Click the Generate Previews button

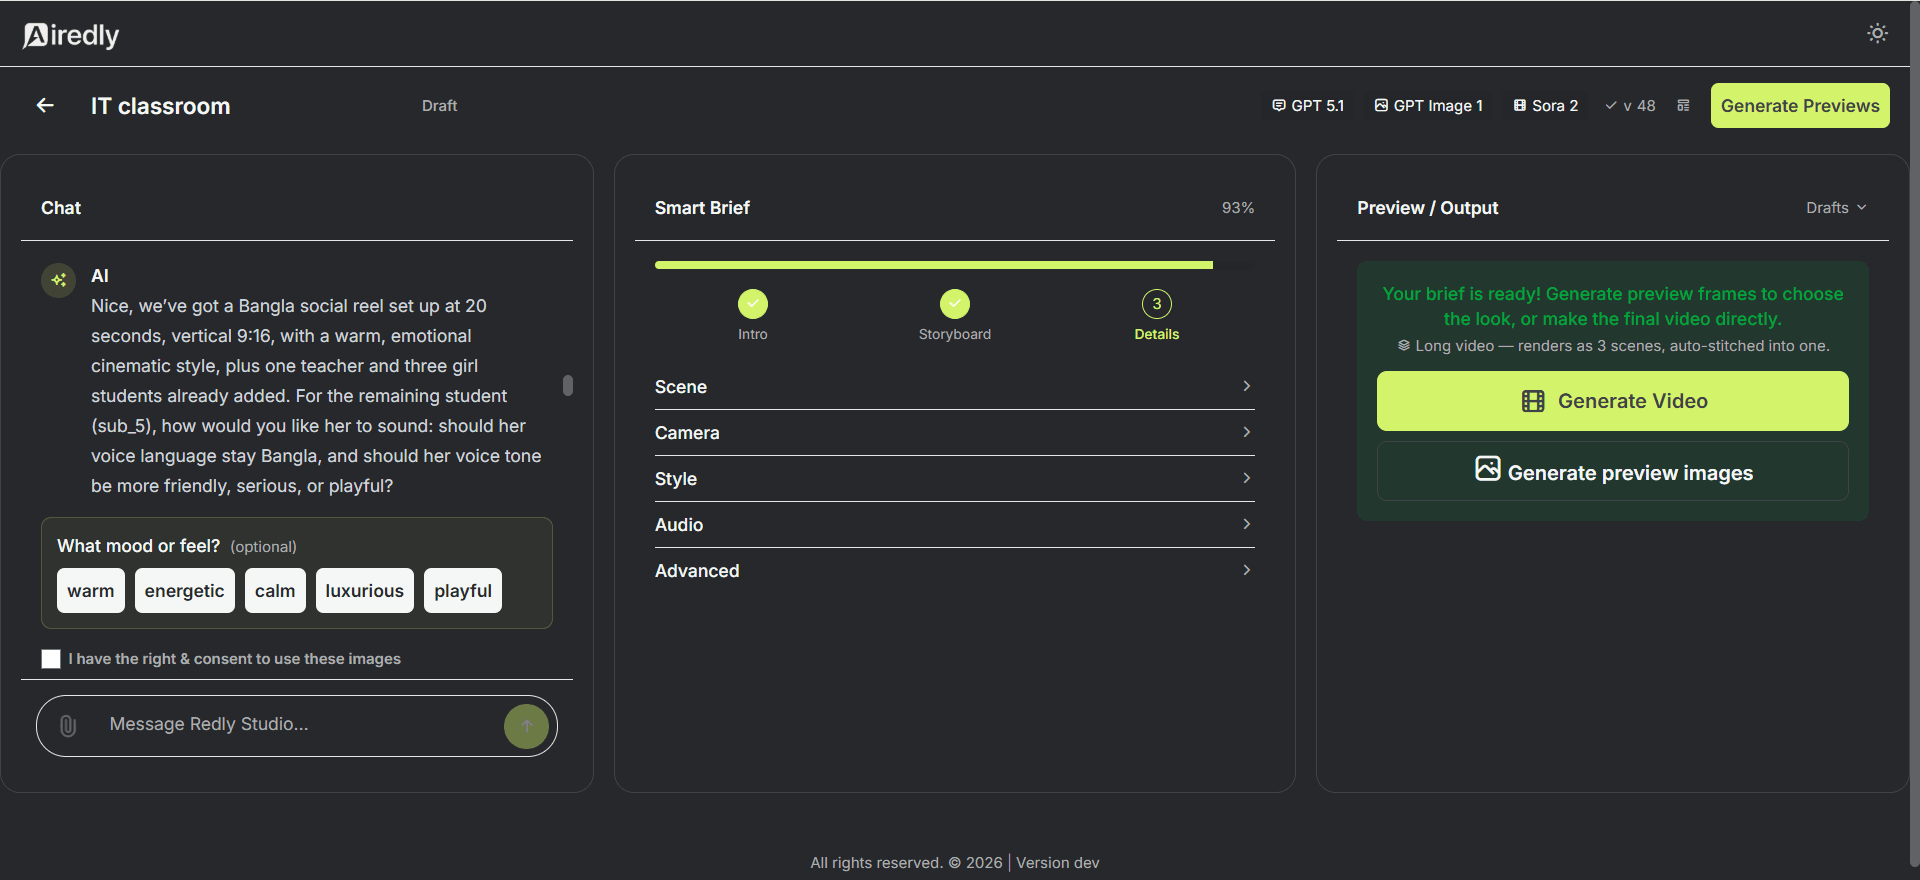[1800, 105]
